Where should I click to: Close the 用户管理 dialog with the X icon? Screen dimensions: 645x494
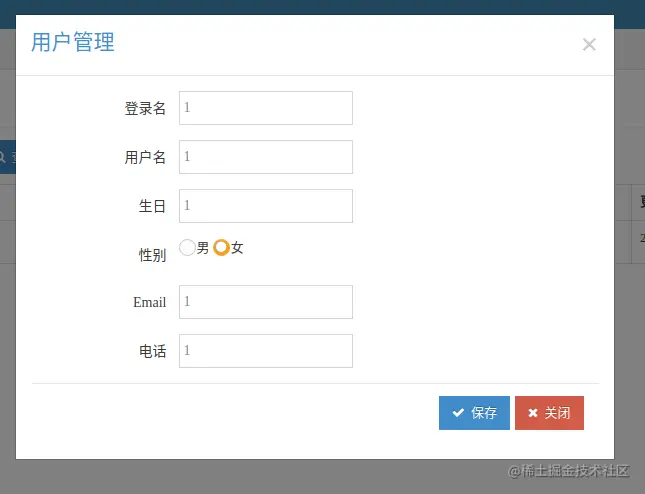pos(589,44)
